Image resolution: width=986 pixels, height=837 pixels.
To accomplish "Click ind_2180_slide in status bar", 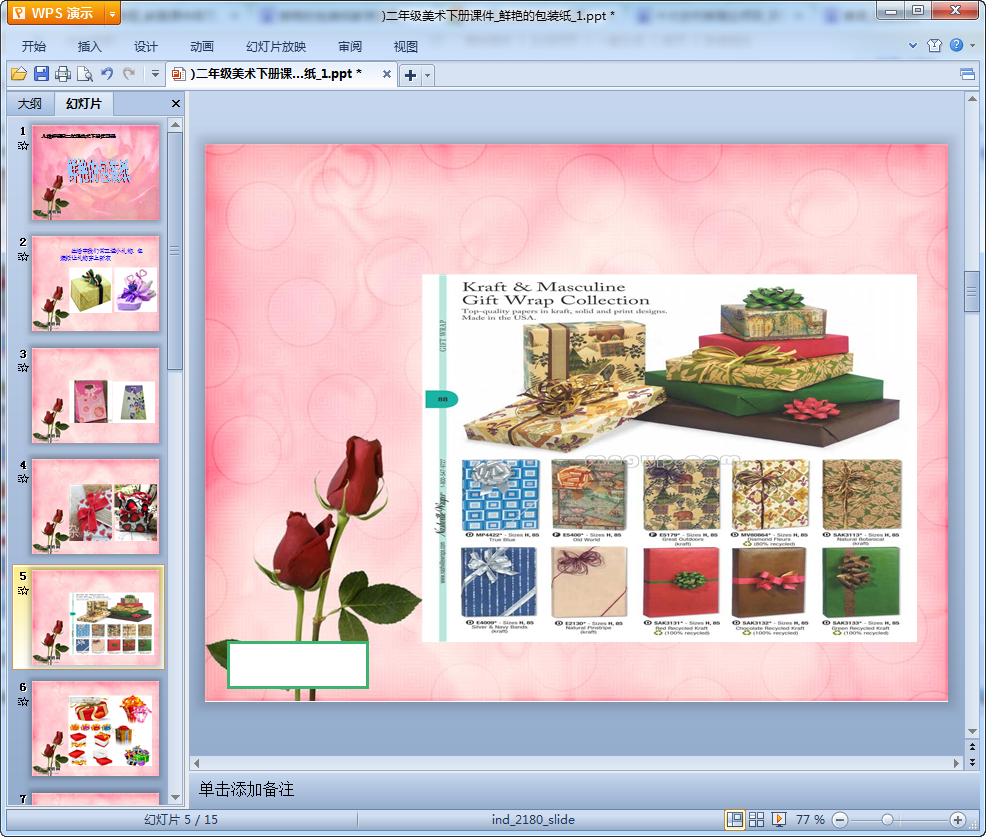I will point(533,820).
